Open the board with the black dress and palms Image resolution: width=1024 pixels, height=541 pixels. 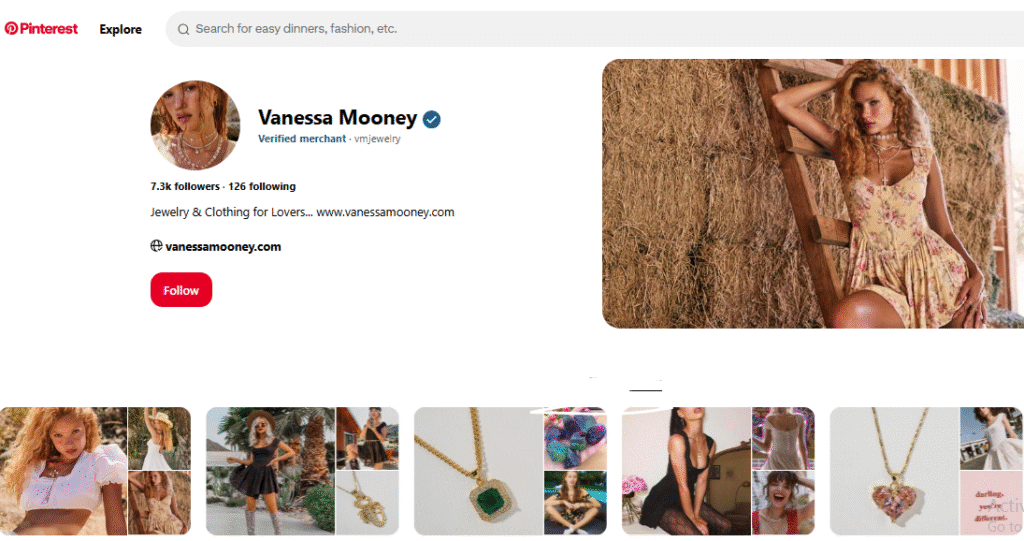tap(302, 471)
